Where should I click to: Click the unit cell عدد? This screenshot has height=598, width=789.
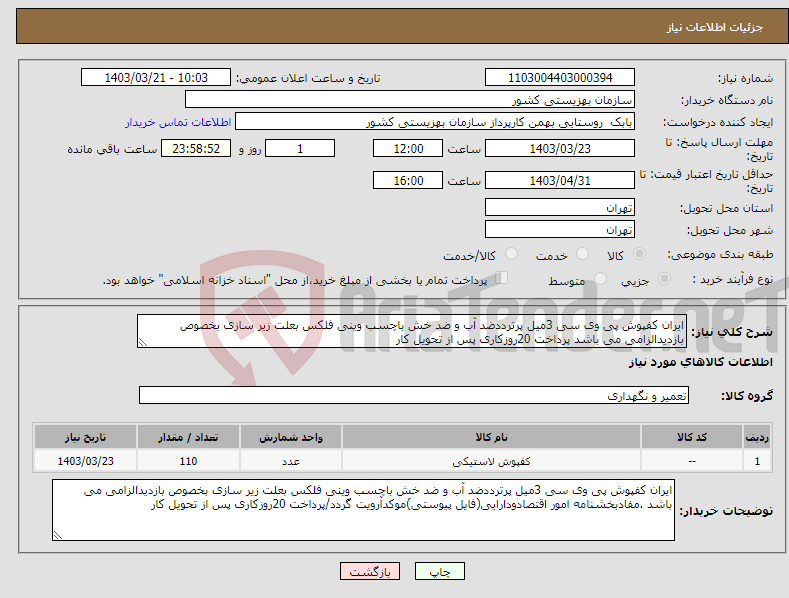[x=291, y=461]
